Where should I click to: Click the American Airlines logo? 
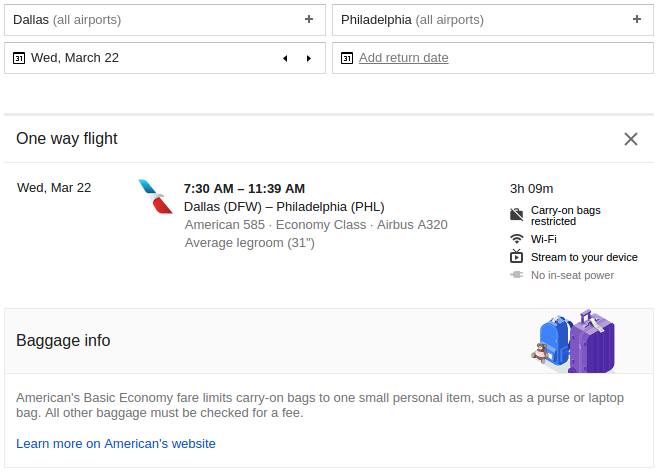click(x=155, y=196)
